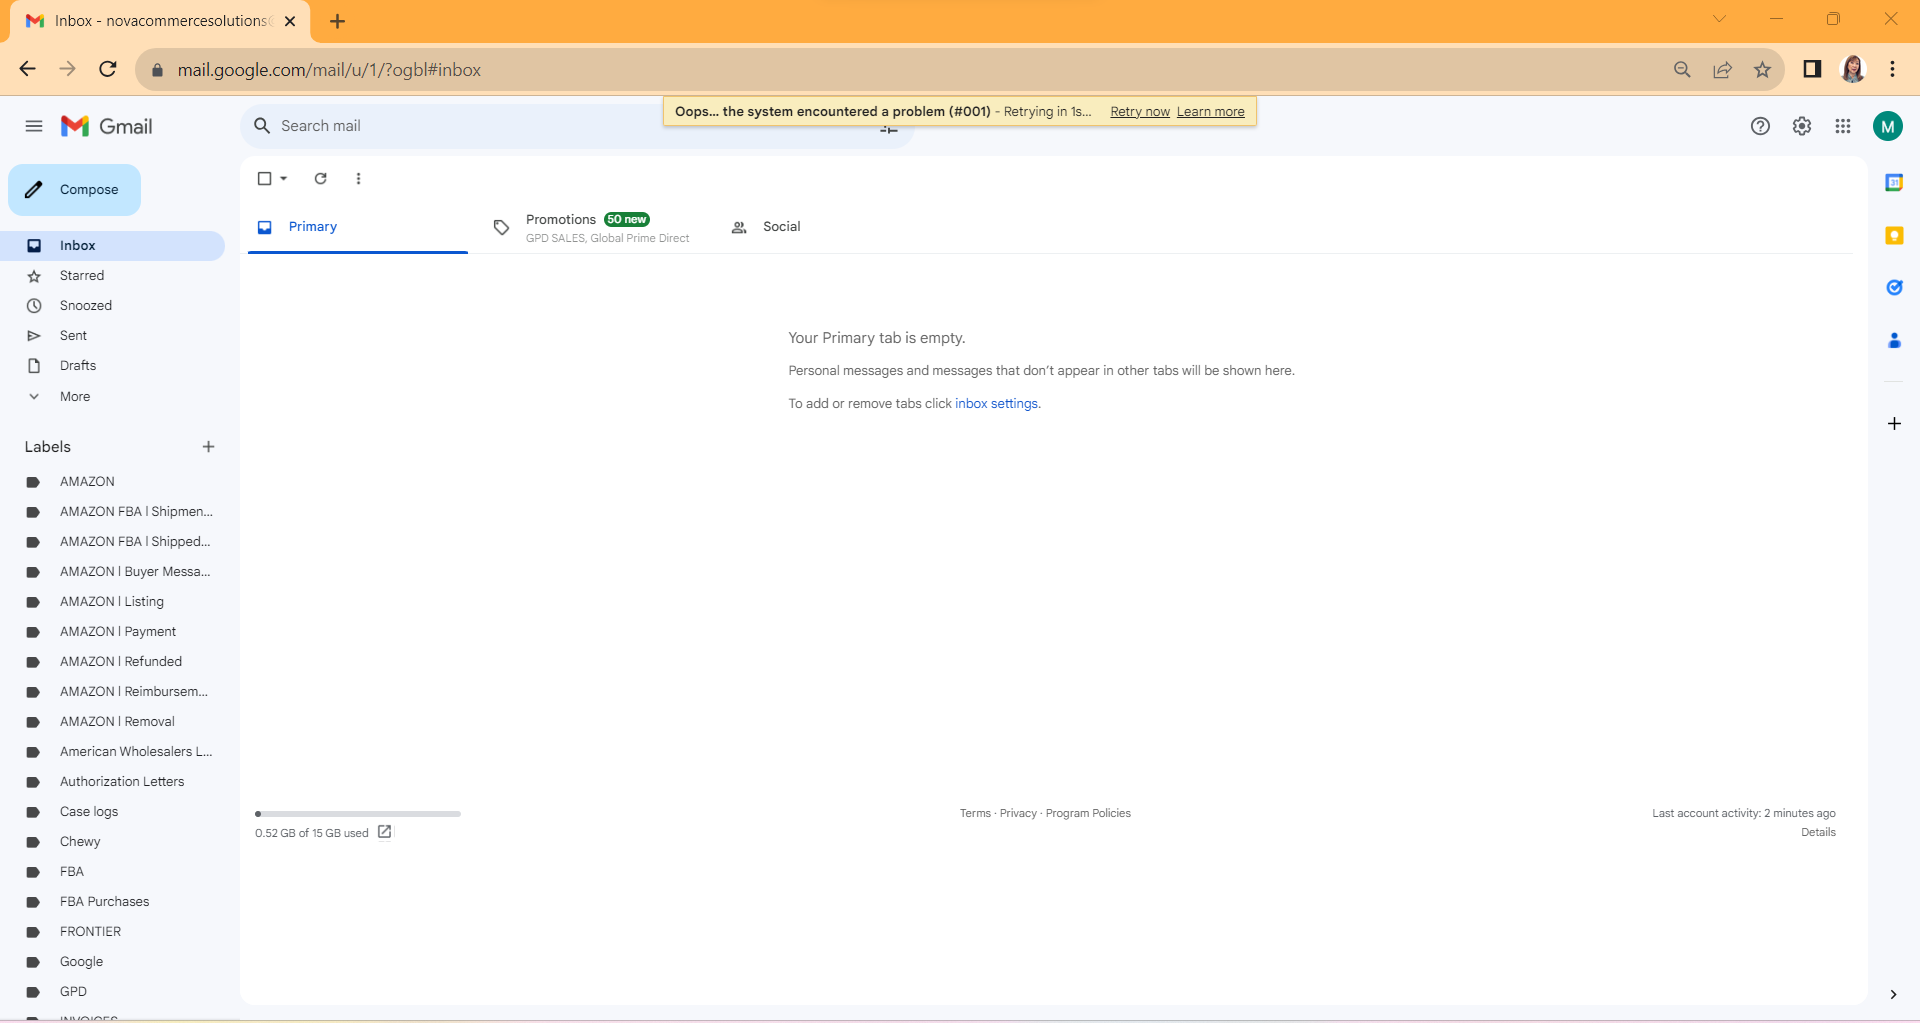Open storage management external link icon

click(x=385, y=832)
